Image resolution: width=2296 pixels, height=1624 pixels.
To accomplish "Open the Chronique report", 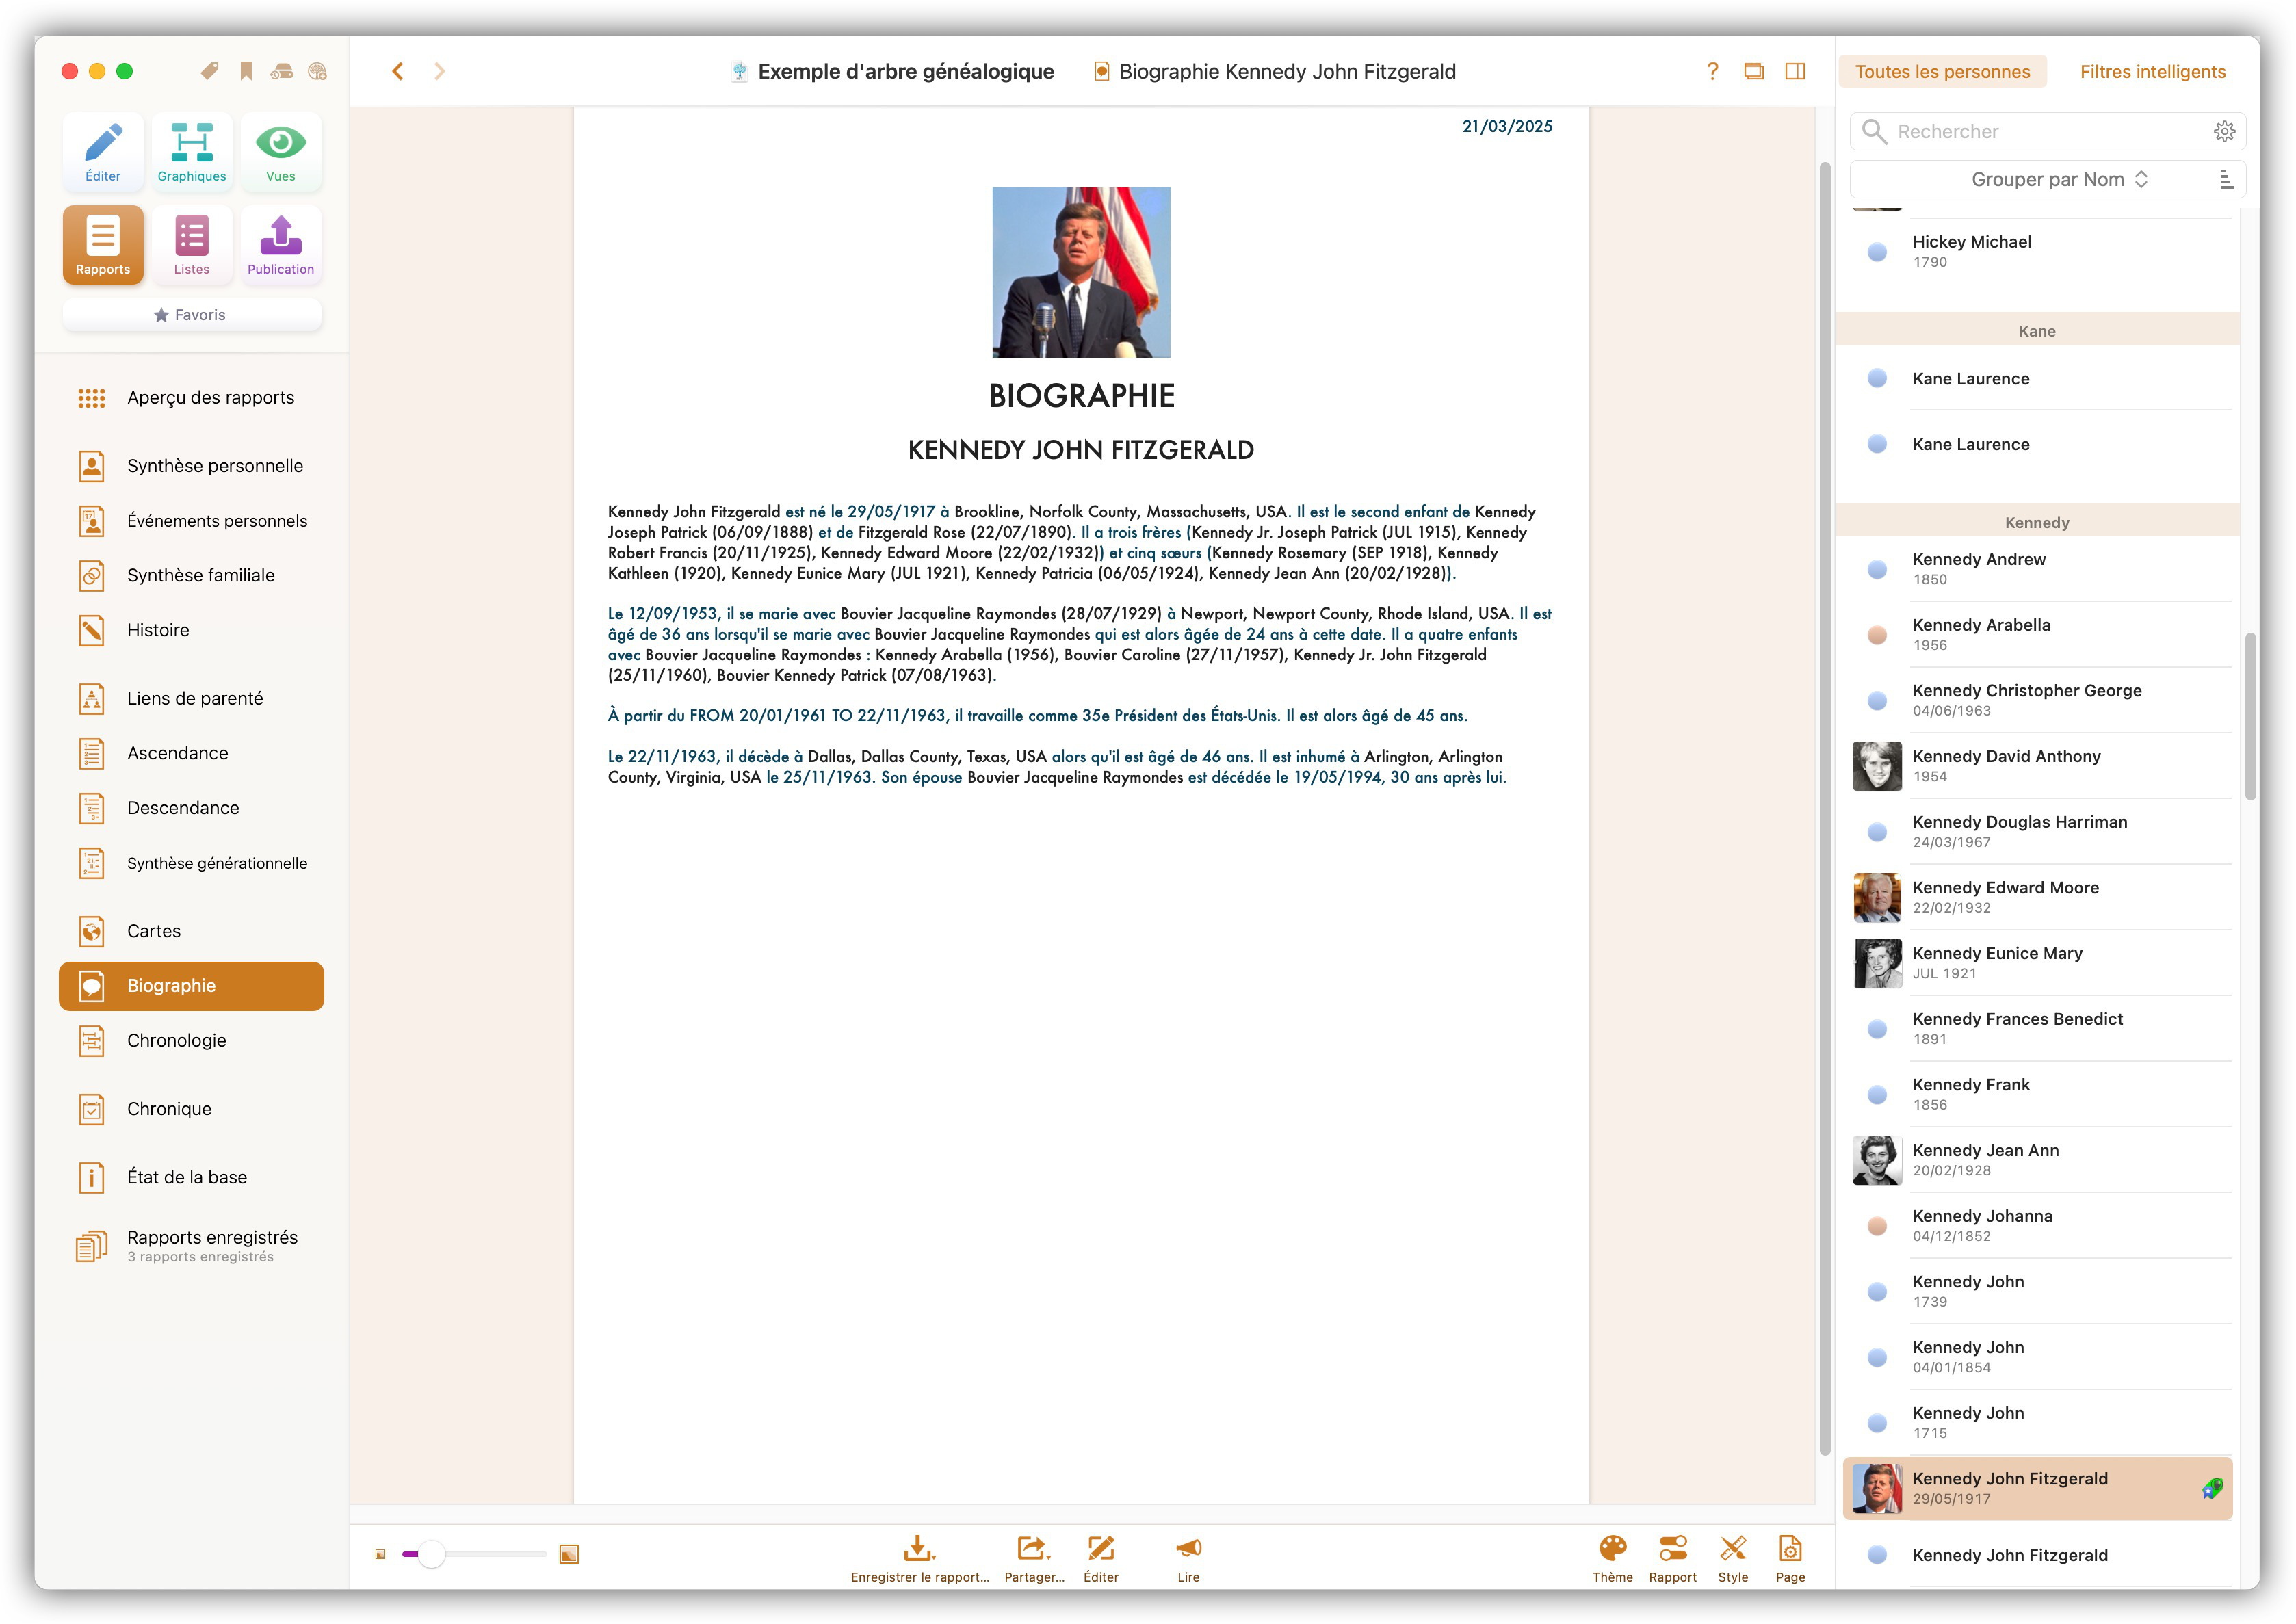I will 192,1109.
